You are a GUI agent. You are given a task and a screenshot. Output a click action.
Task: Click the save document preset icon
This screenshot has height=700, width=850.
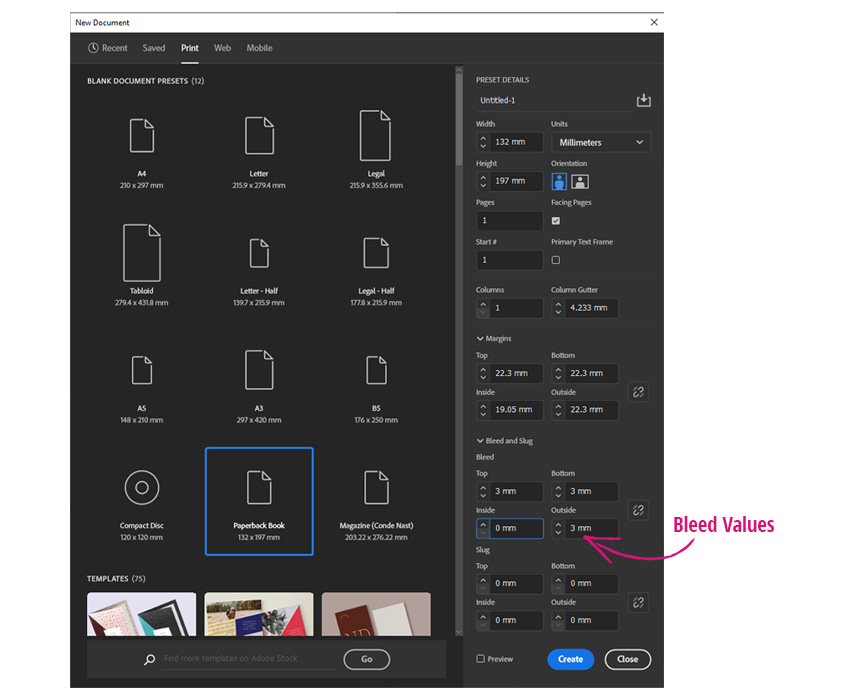(x=643, y=100)
